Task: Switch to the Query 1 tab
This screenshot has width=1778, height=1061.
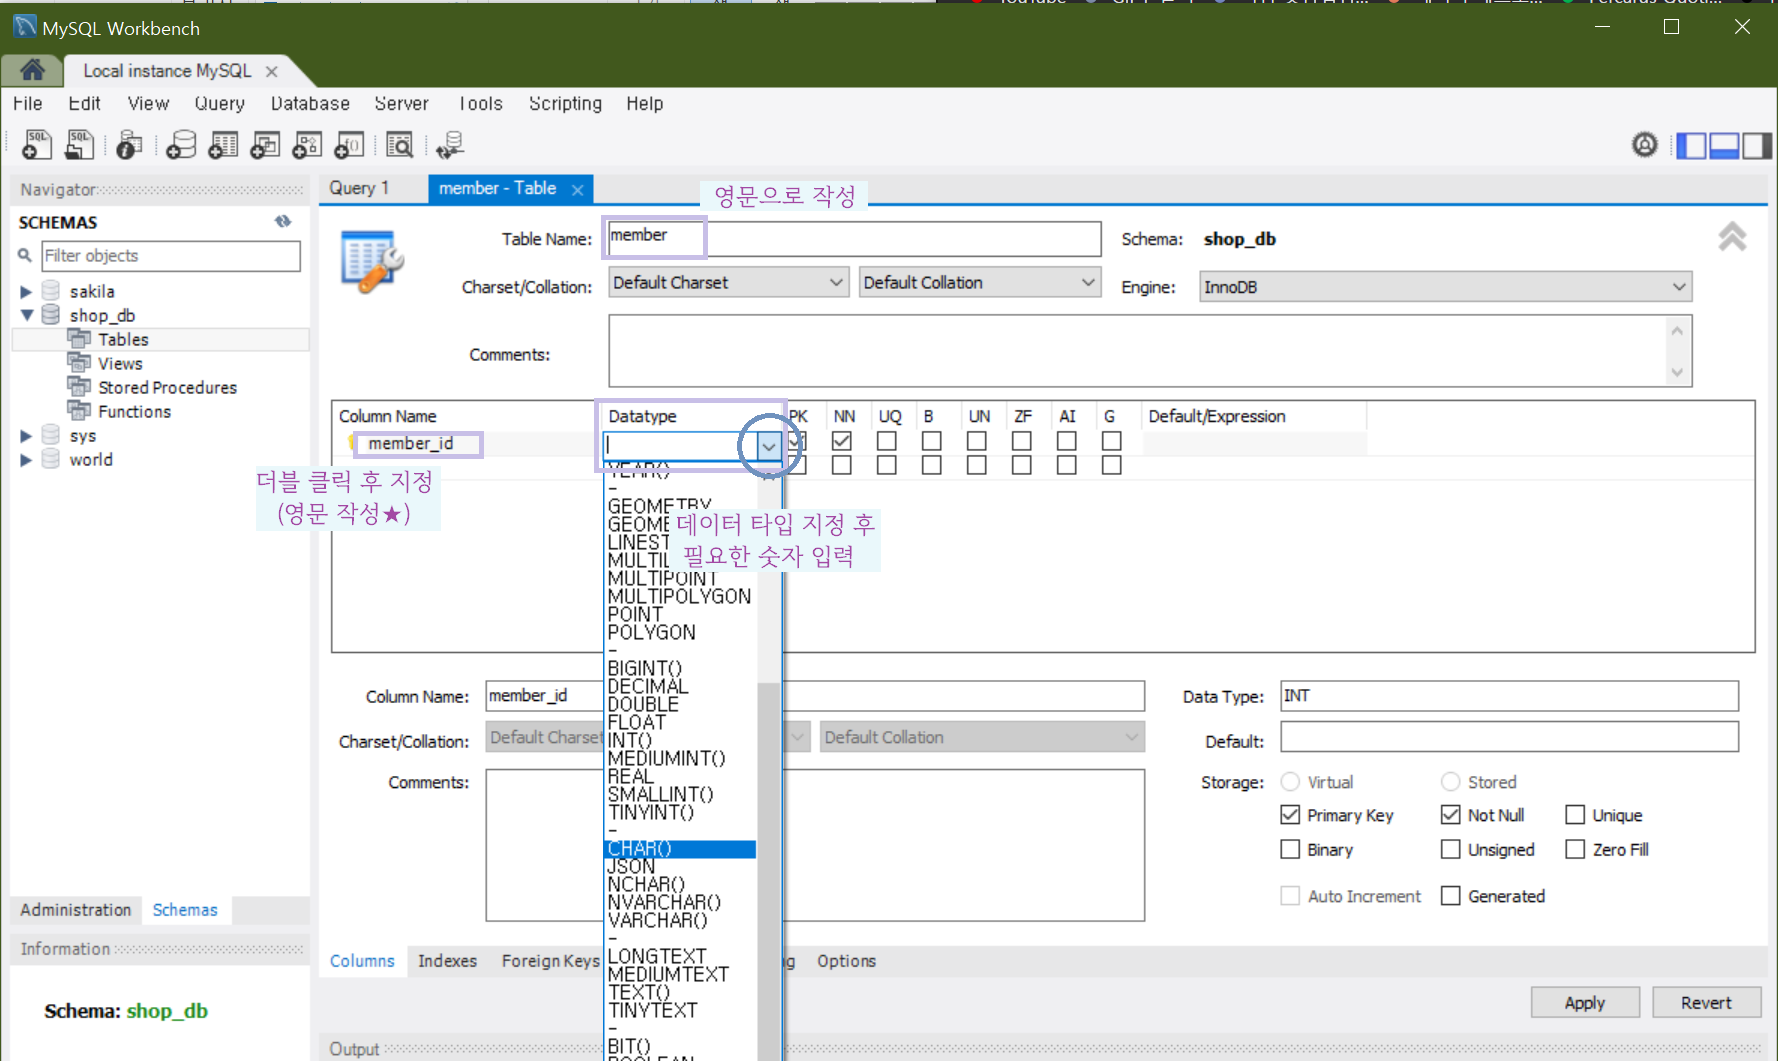Action: point(359,188)
